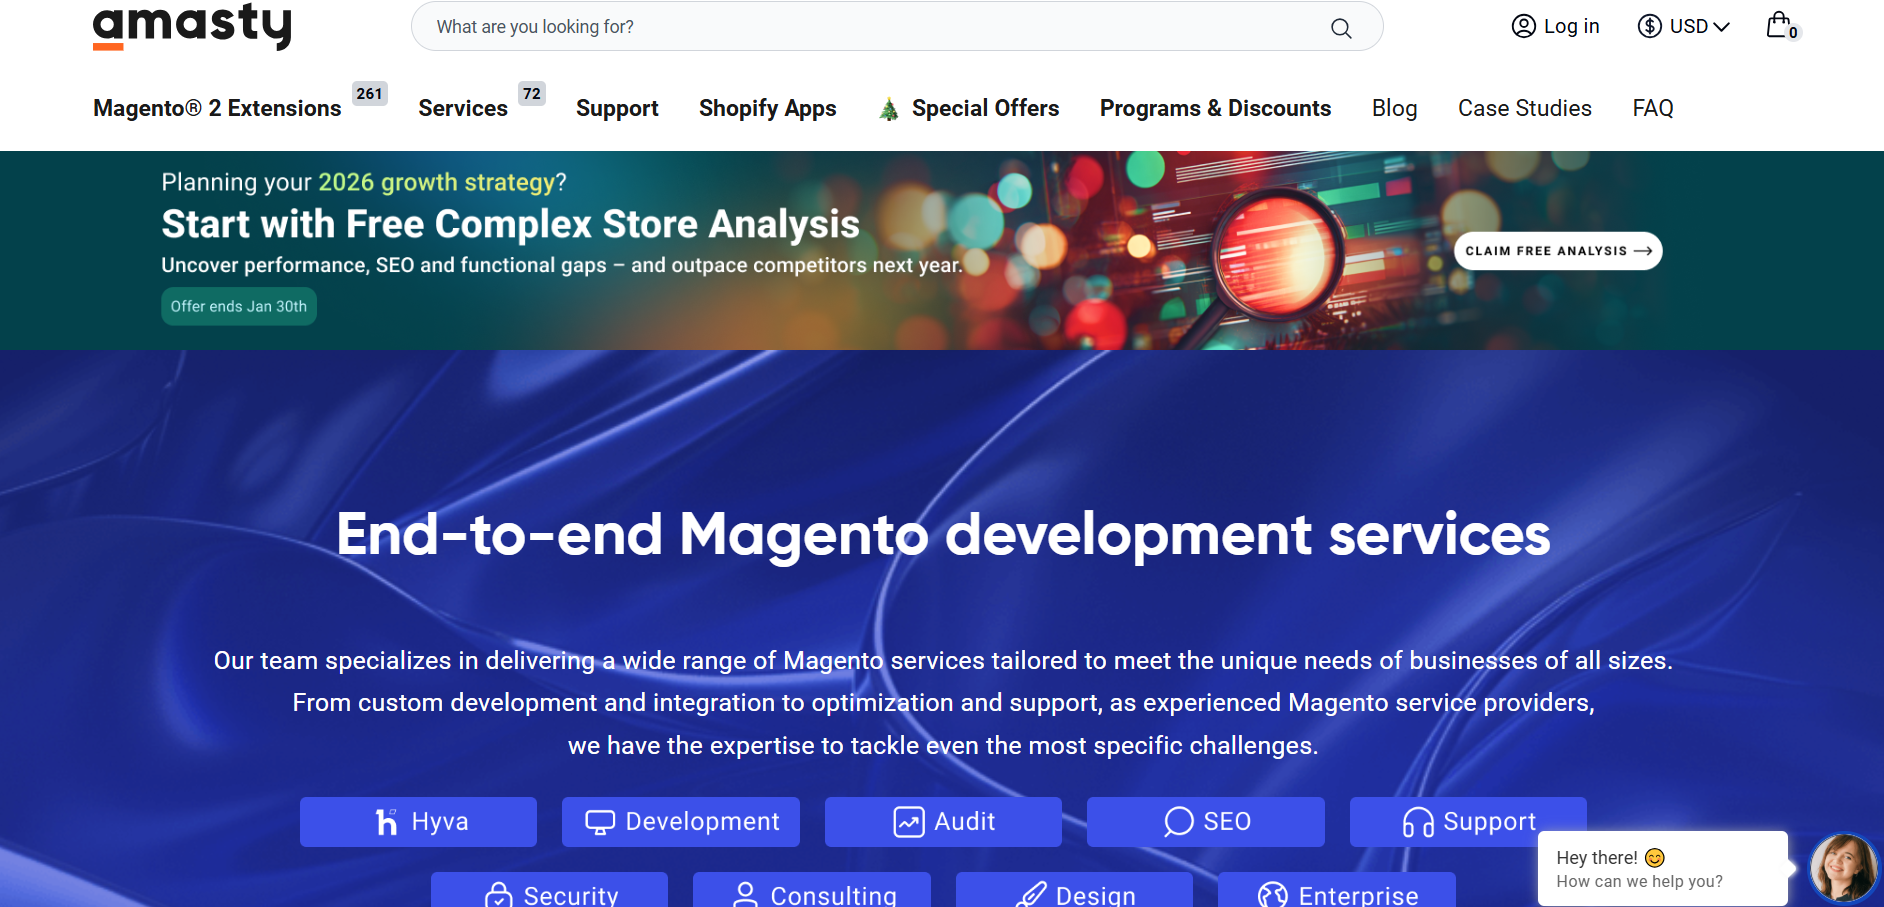Click the Log in user icon
The height and width of the screenshot is (907, 1884).
[x=1523, y=26]
